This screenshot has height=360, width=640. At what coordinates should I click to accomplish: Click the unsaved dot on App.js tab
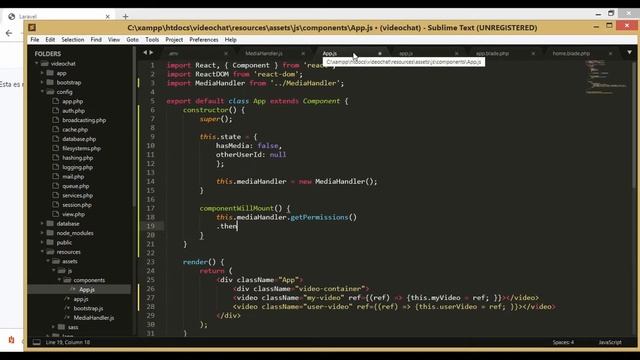coord(380,53)
